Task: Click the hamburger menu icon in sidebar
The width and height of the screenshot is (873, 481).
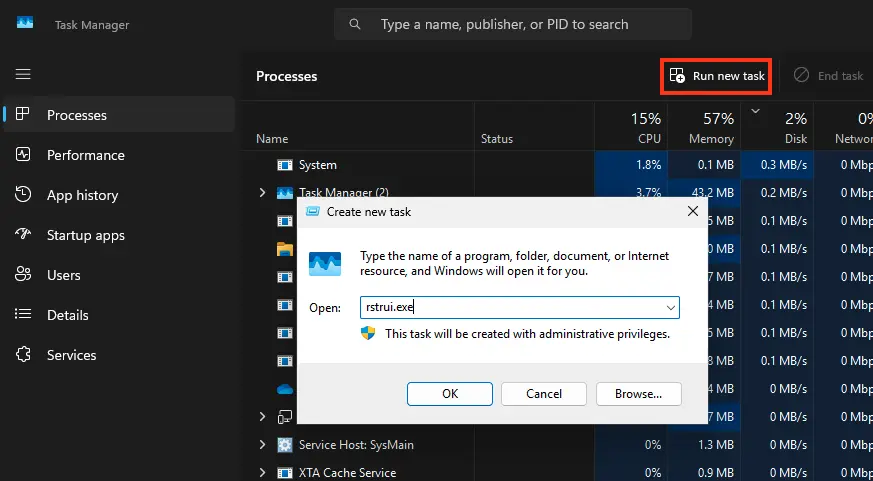Action: [x=23, y=74]
